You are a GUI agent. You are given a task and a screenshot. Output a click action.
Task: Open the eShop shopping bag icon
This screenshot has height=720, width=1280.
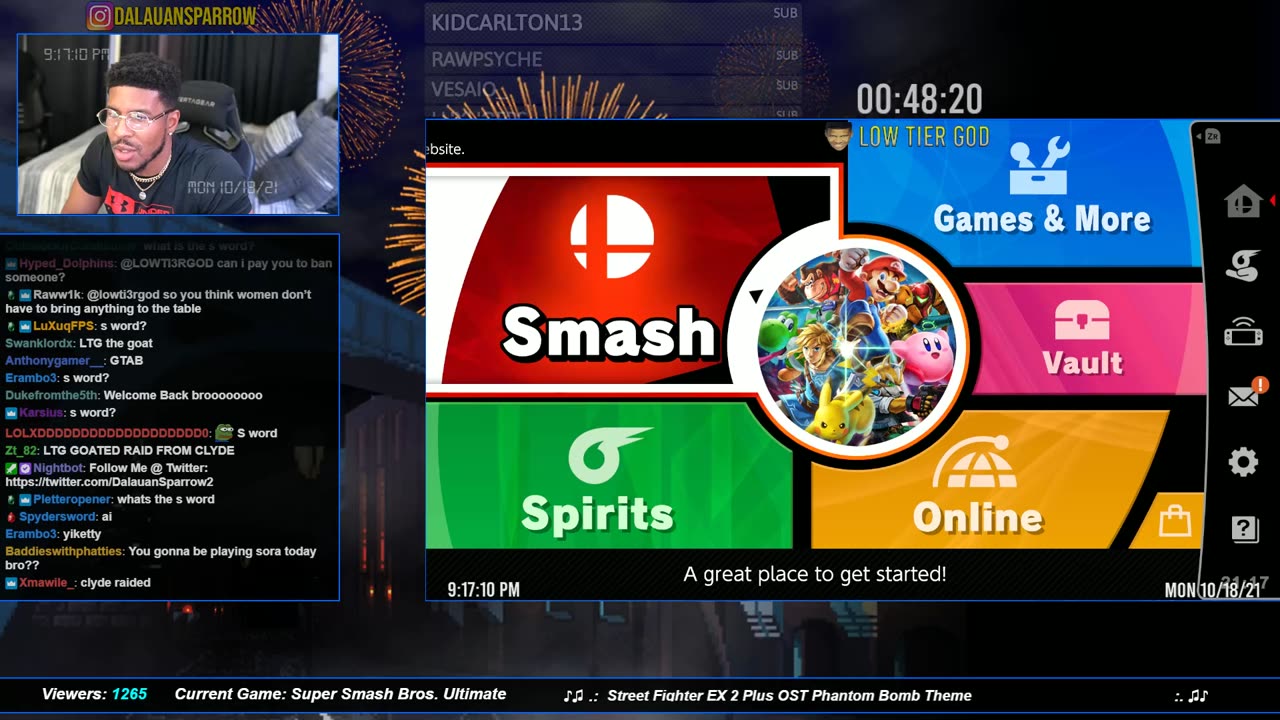pyautogui.click(x=1174, y=521)
